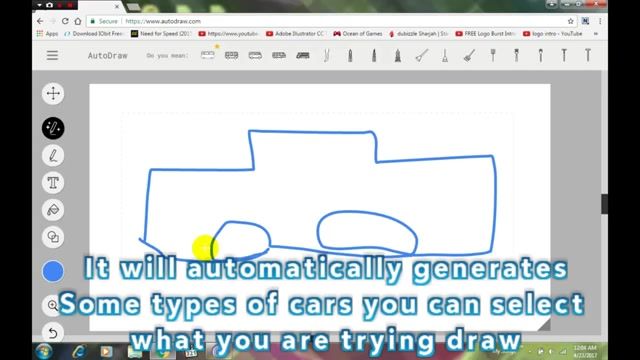Open a new browser tab
Screen dimensions: 640x360
(133, 7)
